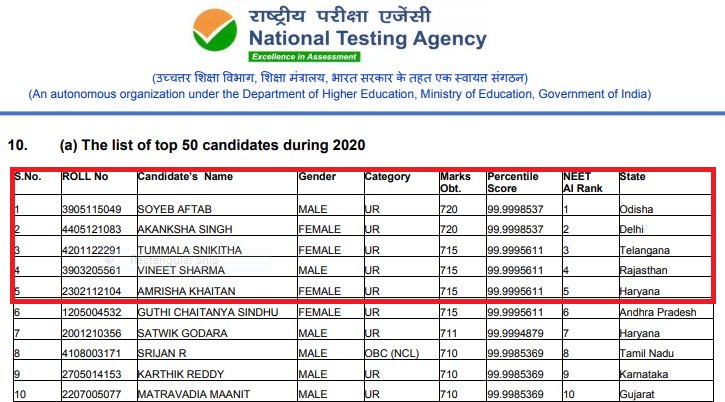Image resolution: width=725 pixels, height=402 pixels.
Task: Click the Rajasthan state cell
Action: coord(643,270)
